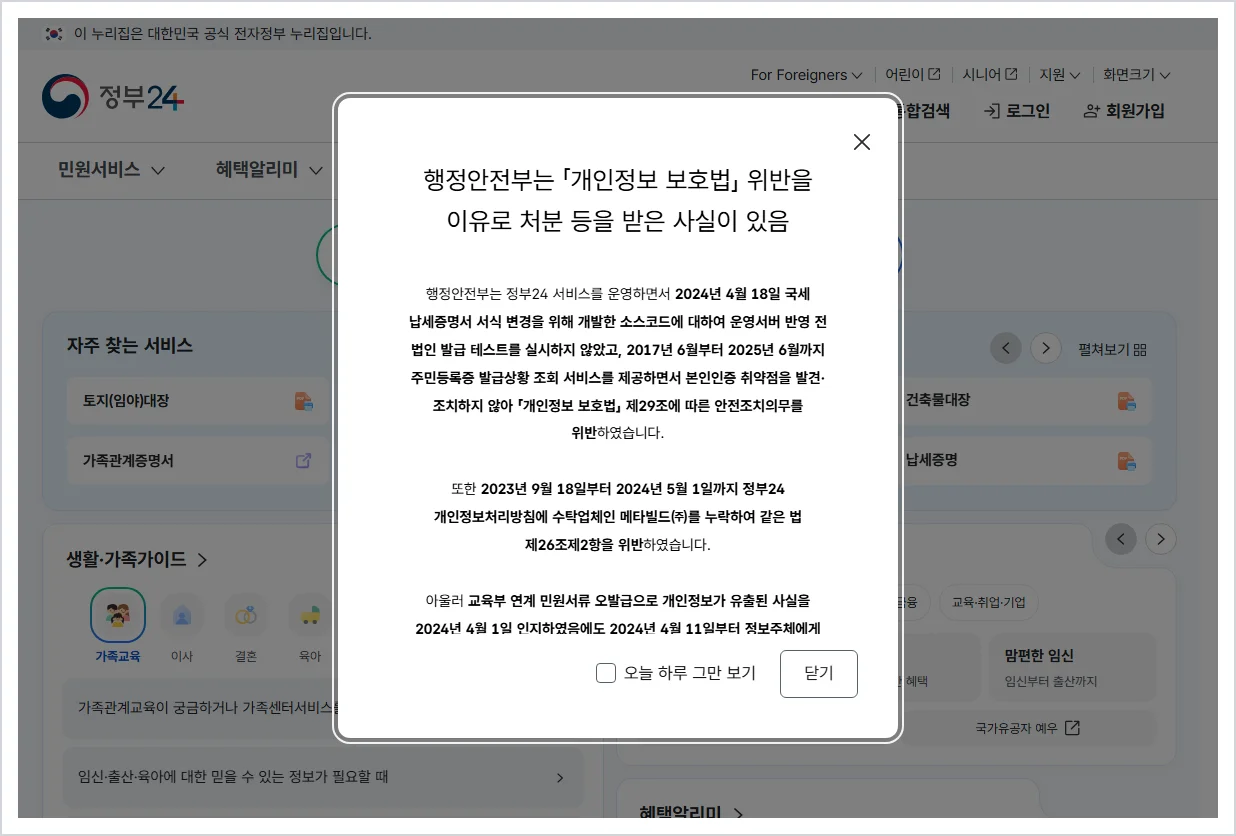Open the 생활·가족가이드 heading link
The image size is (1236, 836).
[x=137, y=559]
